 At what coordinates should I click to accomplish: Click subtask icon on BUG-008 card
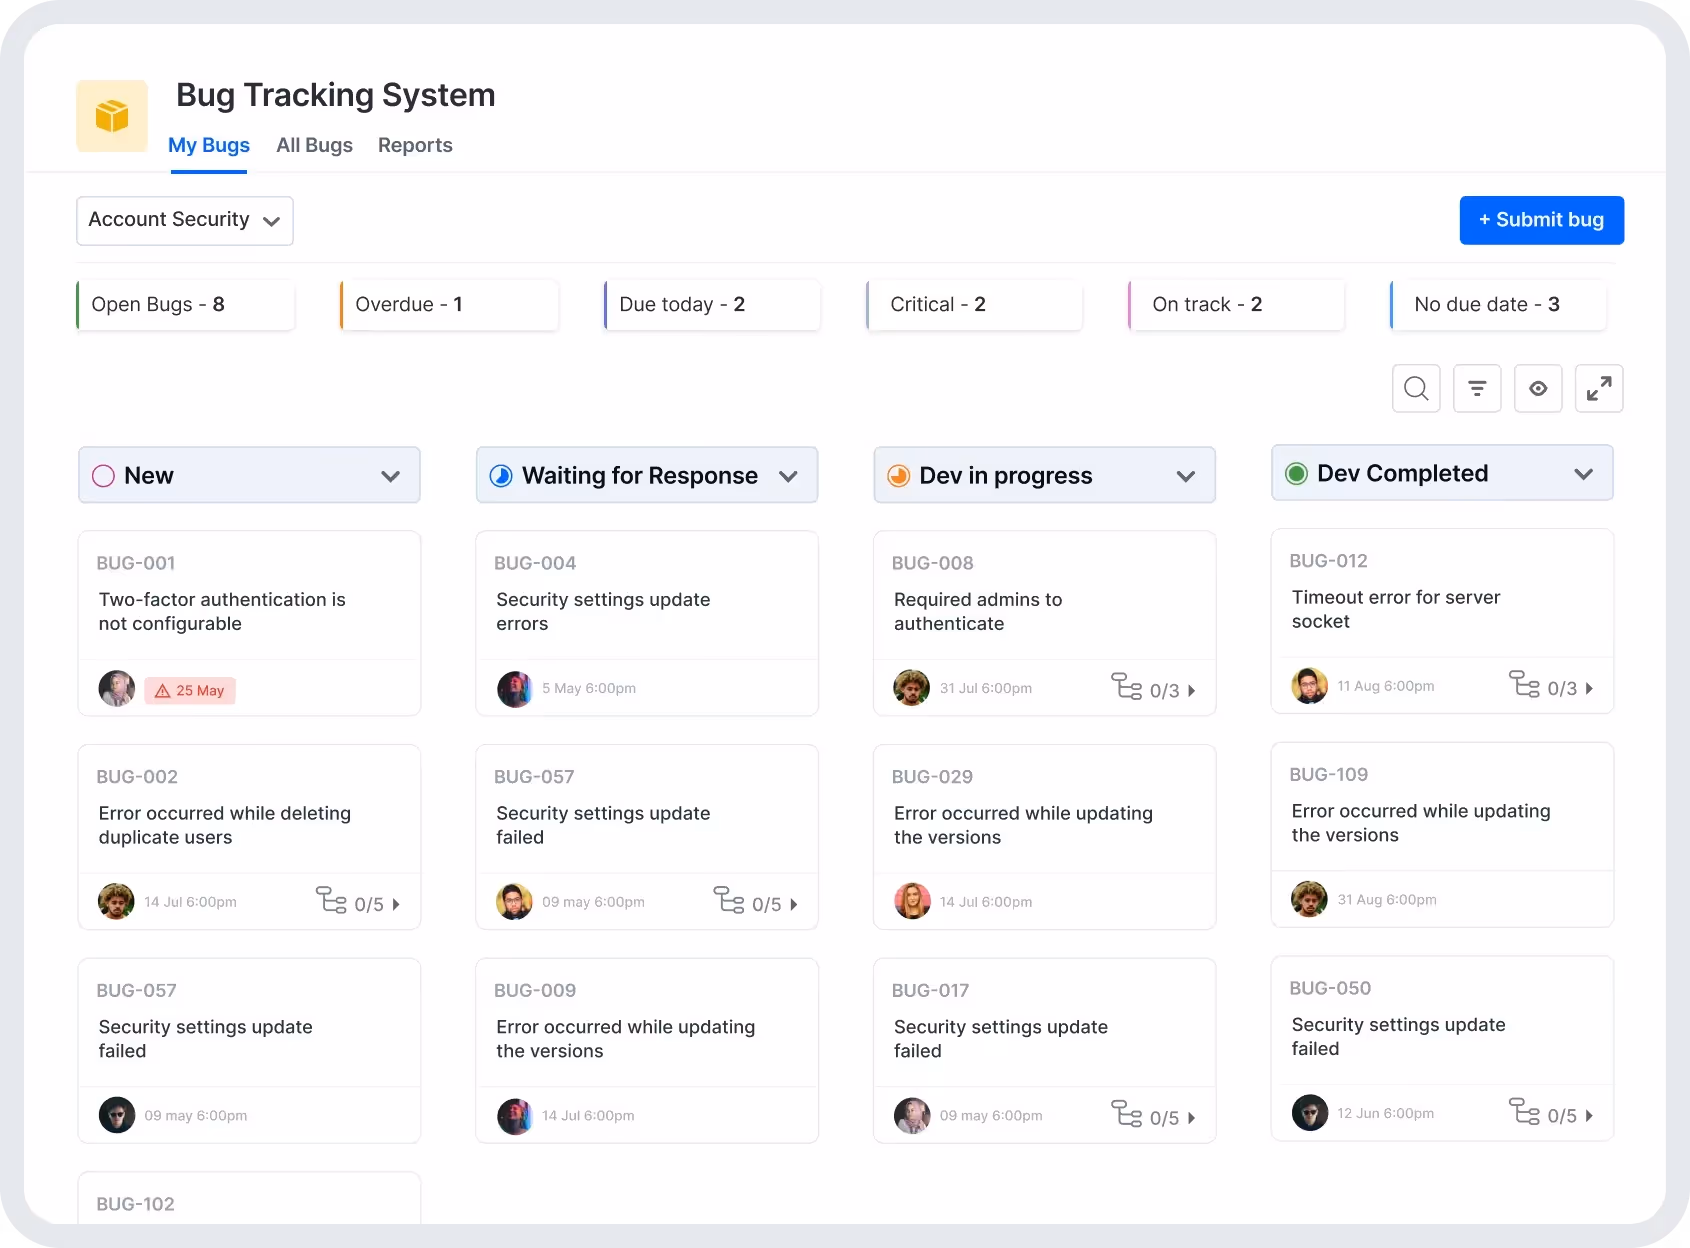point(1127,687)
